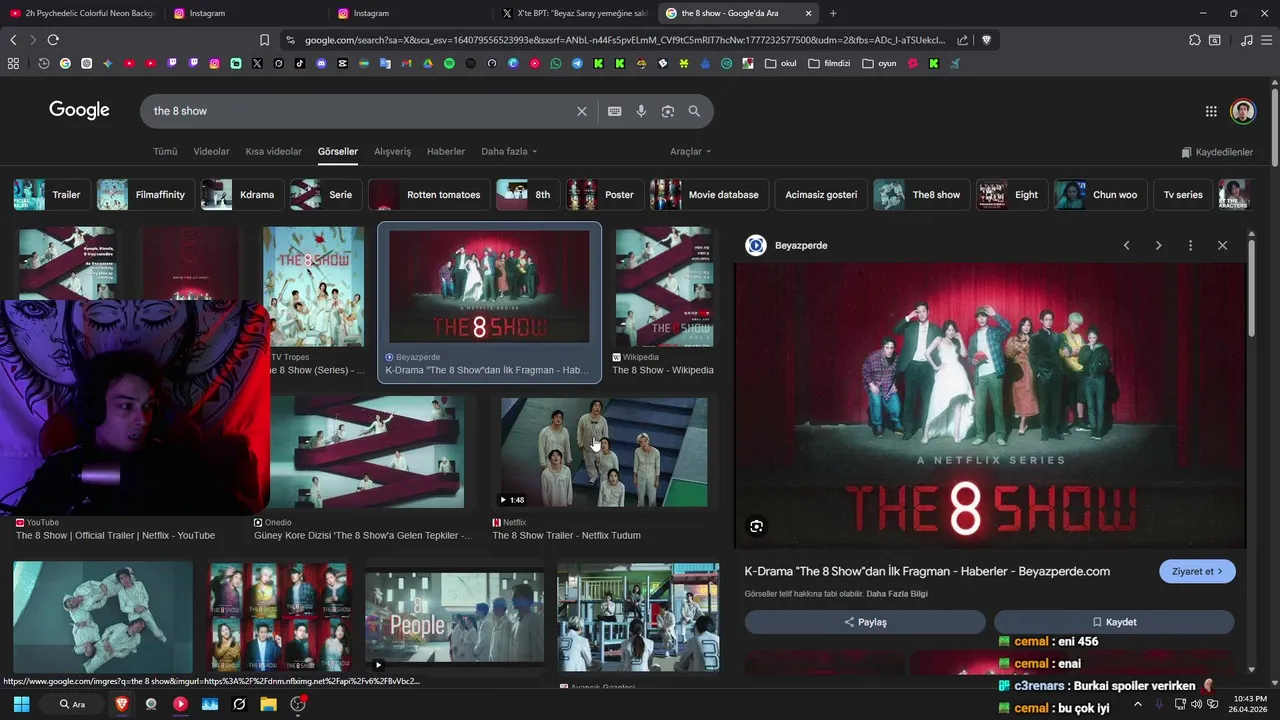This screenshot has height=720, width=1280.
Task: Click the Kaydet save button
Action: [1114, 622]
